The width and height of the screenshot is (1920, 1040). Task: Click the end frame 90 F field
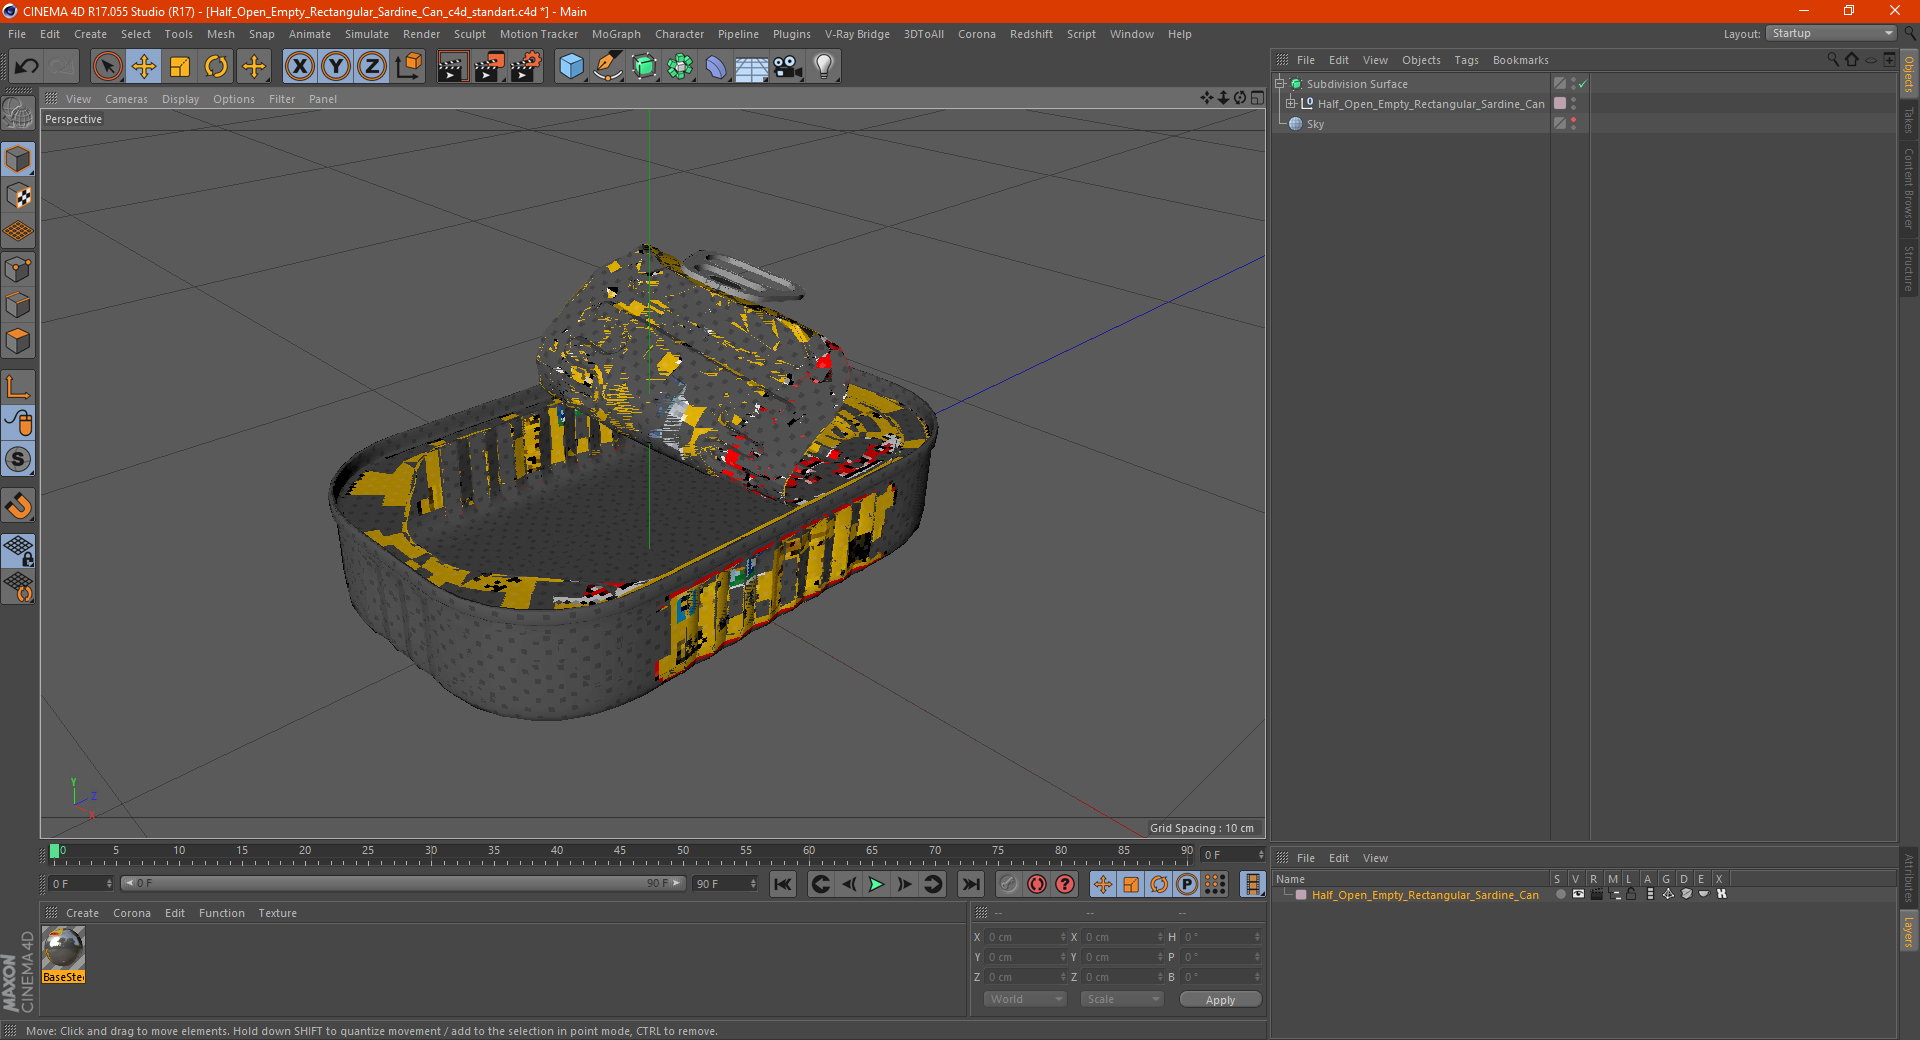[x=726, y=884]
